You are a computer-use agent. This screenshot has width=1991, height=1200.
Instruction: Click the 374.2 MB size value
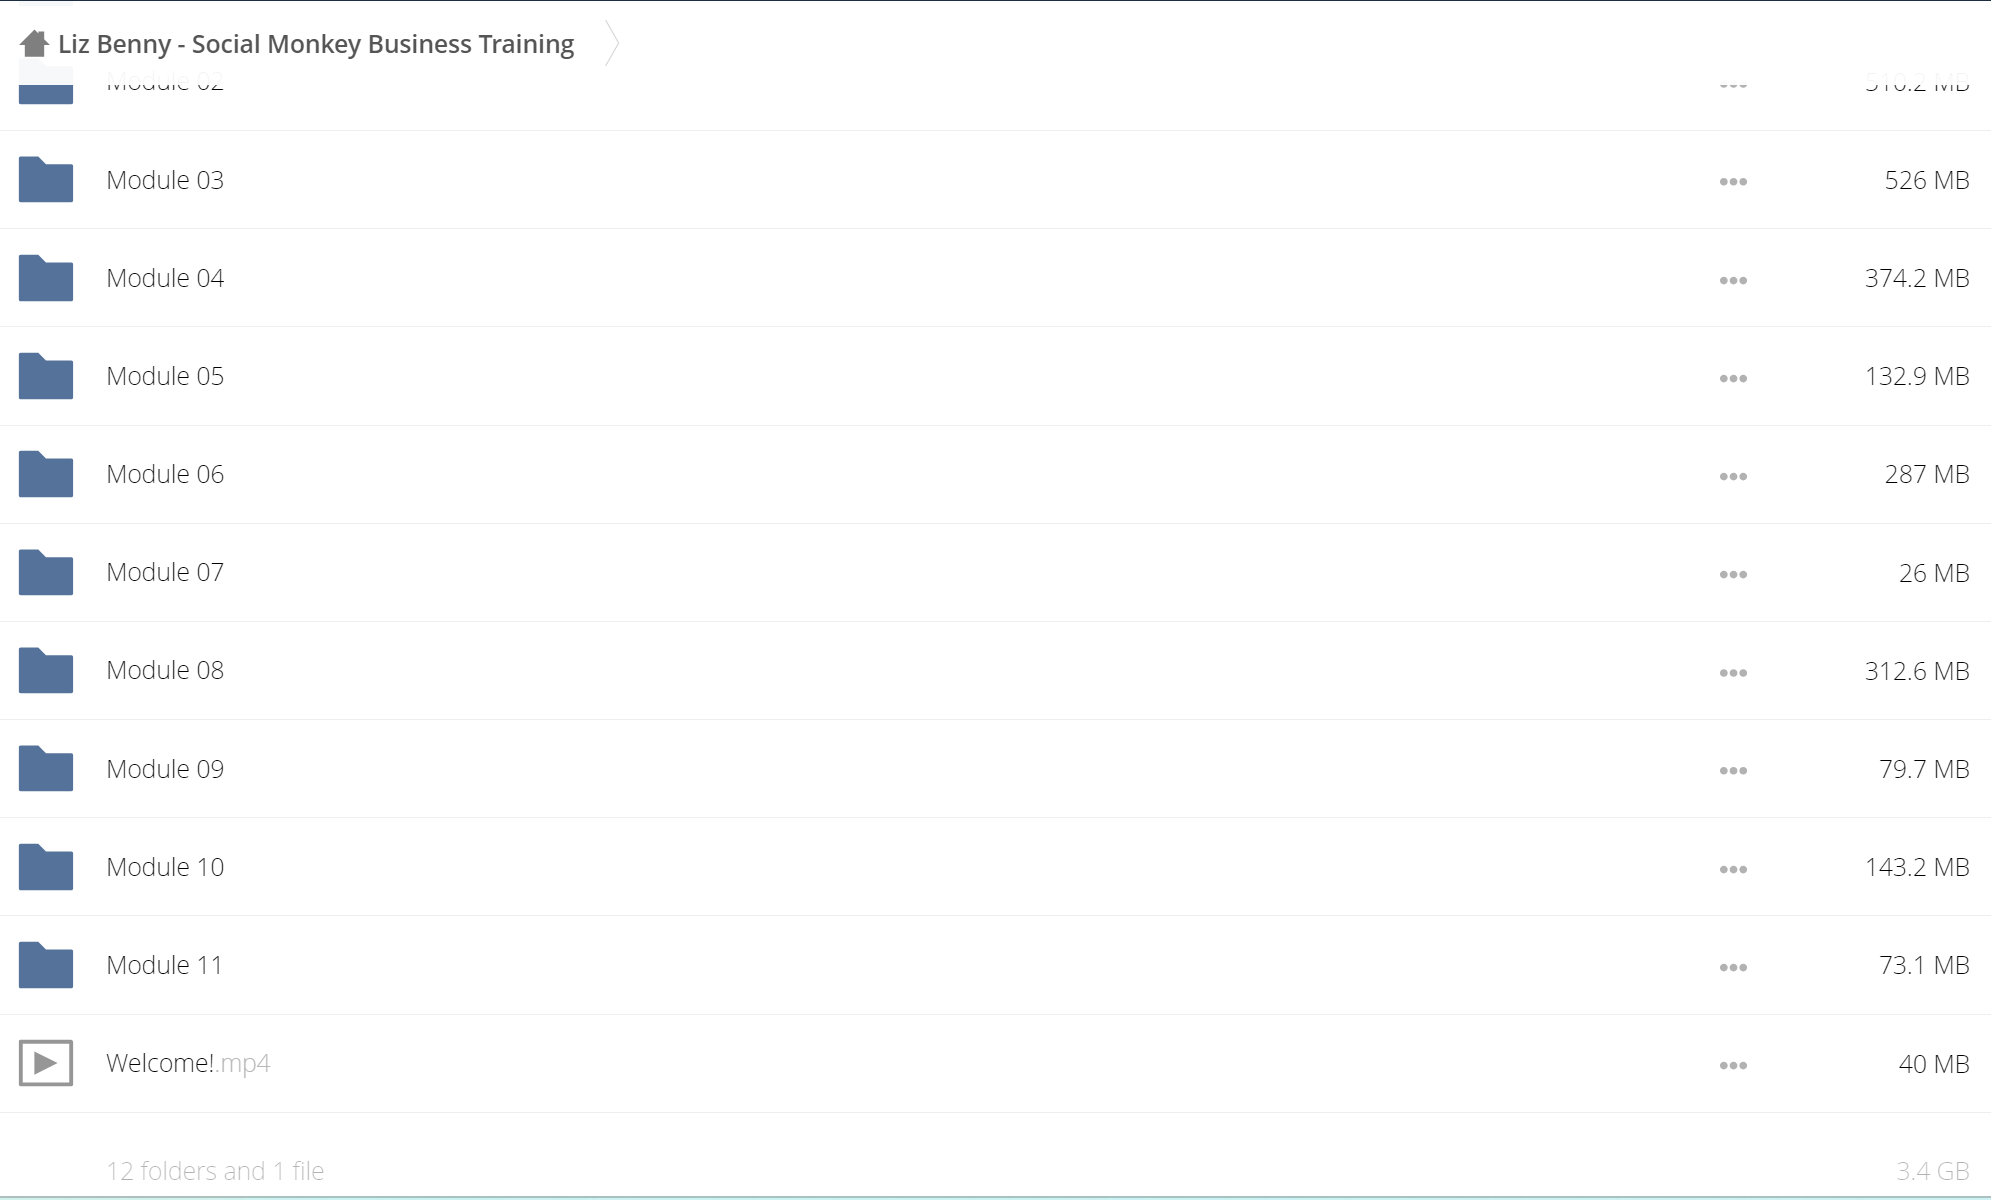pos(1917,278)
